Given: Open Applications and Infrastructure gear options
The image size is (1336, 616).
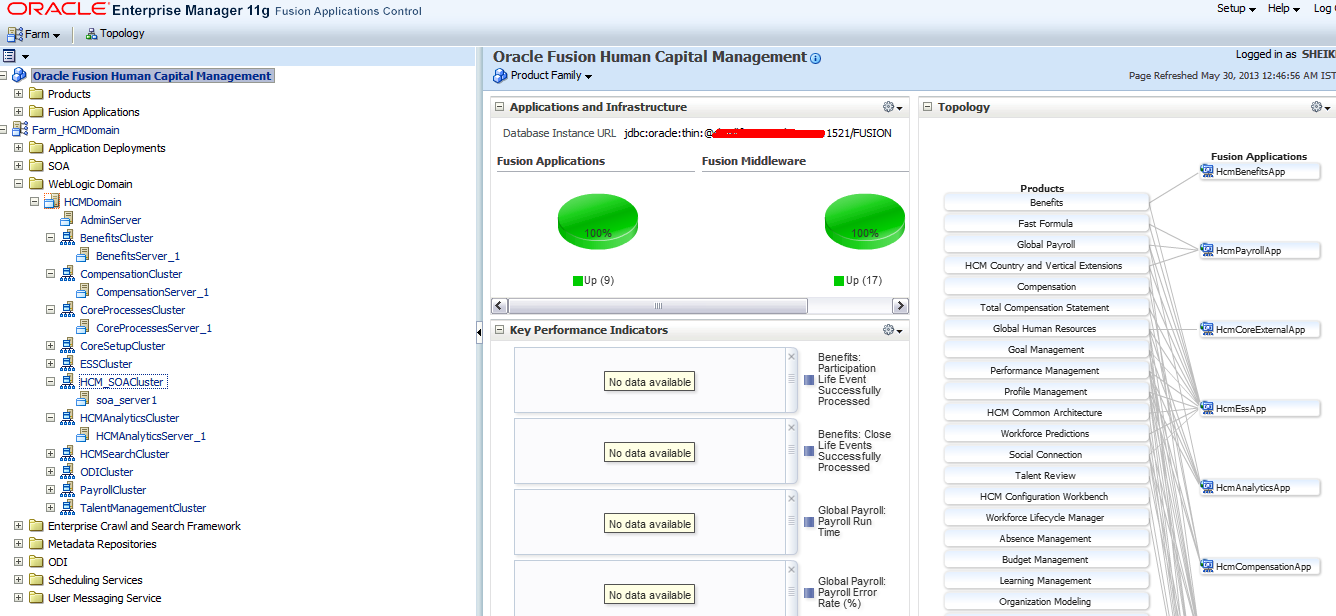Looking at the screenshot, I should point(892,107).
